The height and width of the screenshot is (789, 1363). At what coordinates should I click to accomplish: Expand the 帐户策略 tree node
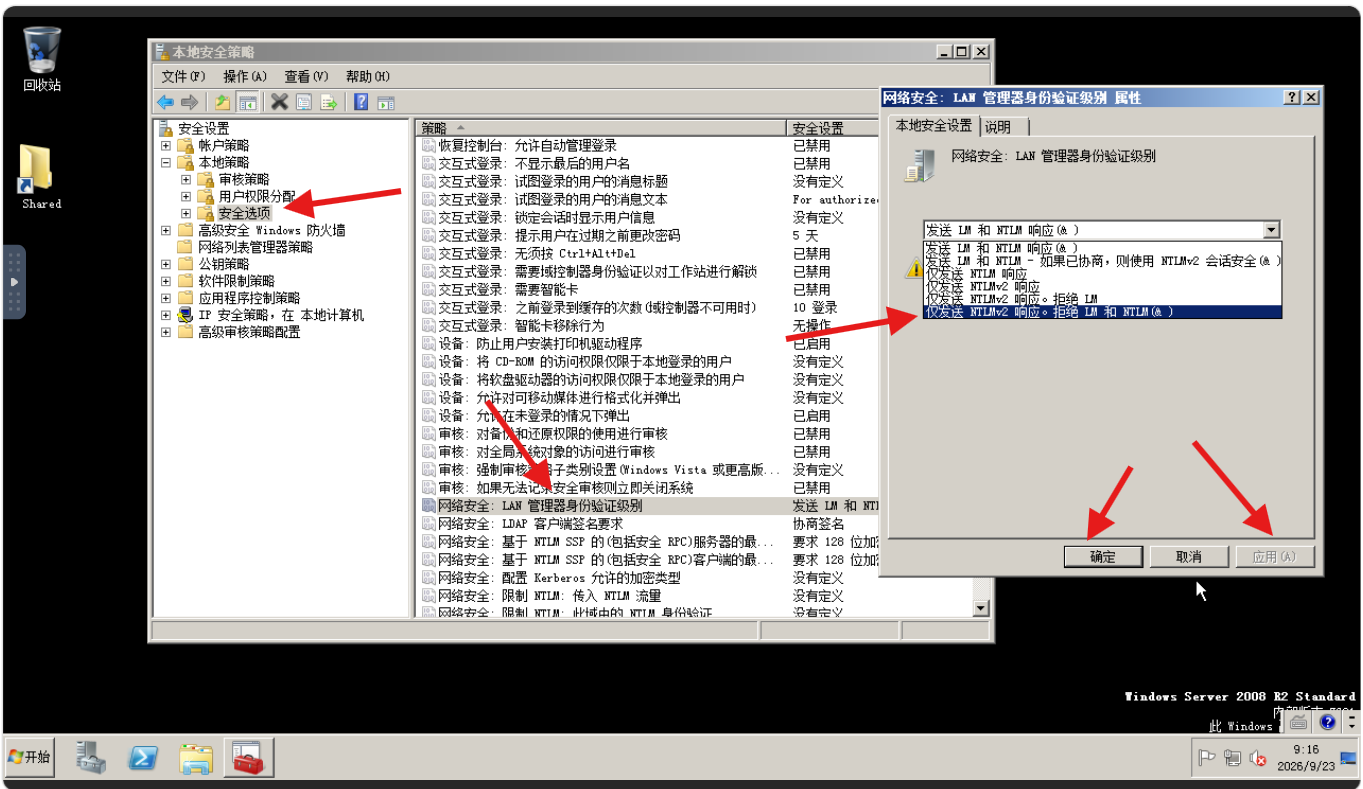click(166, 146)
